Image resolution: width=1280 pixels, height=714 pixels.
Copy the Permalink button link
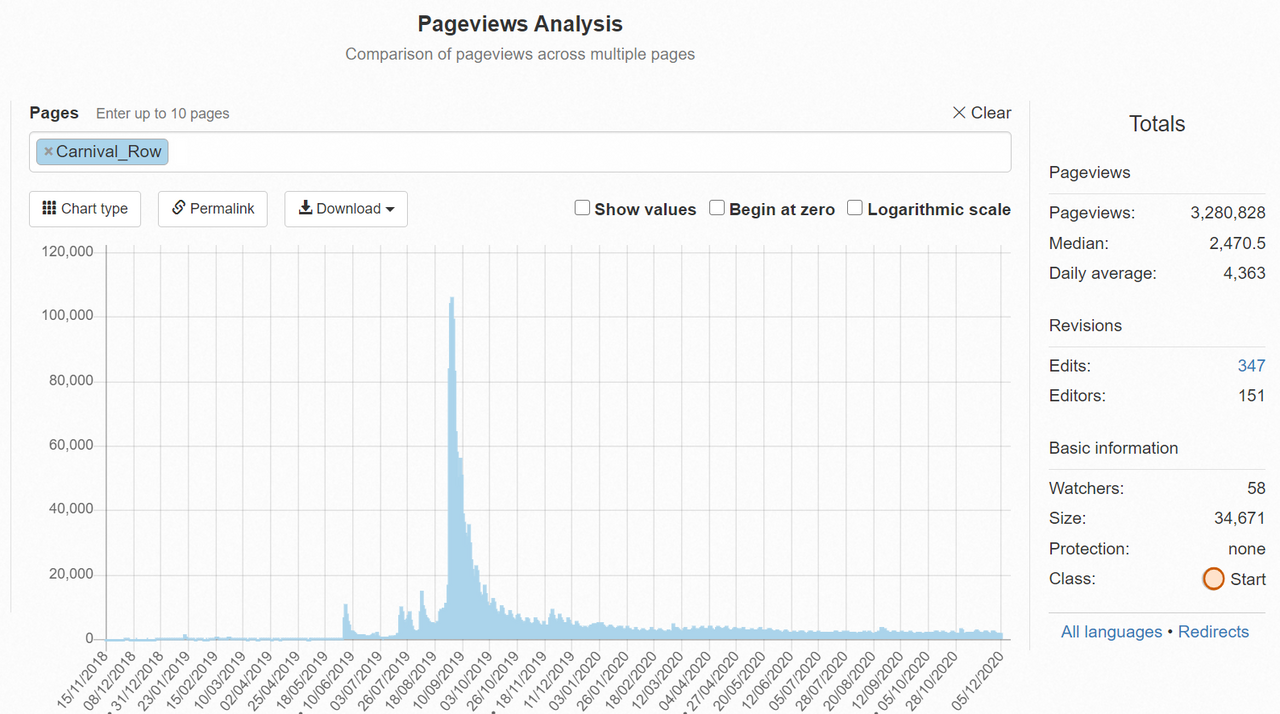tap(213, 209)
